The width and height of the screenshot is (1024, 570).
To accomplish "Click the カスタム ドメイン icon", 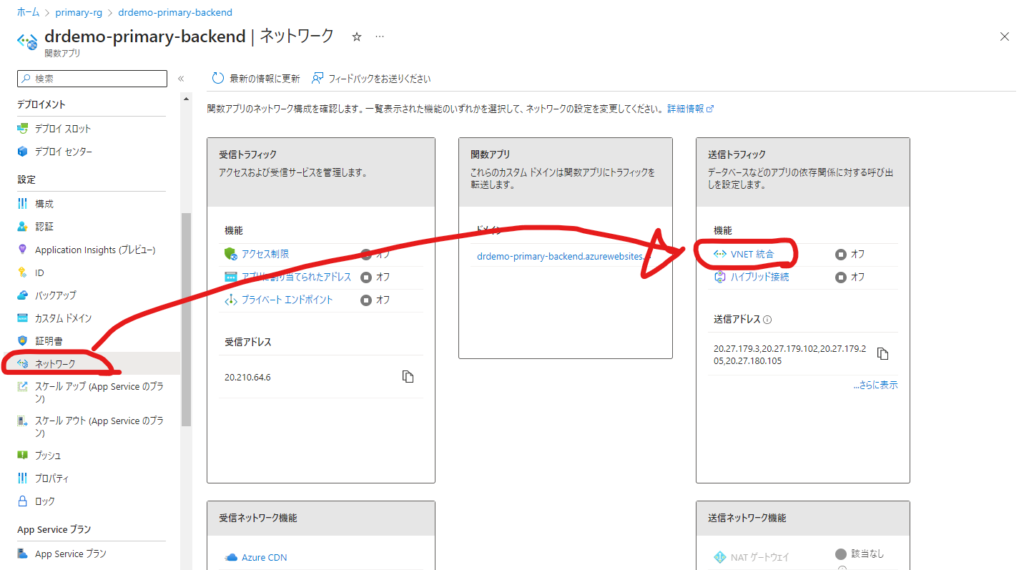I will [x=23, y=318].
